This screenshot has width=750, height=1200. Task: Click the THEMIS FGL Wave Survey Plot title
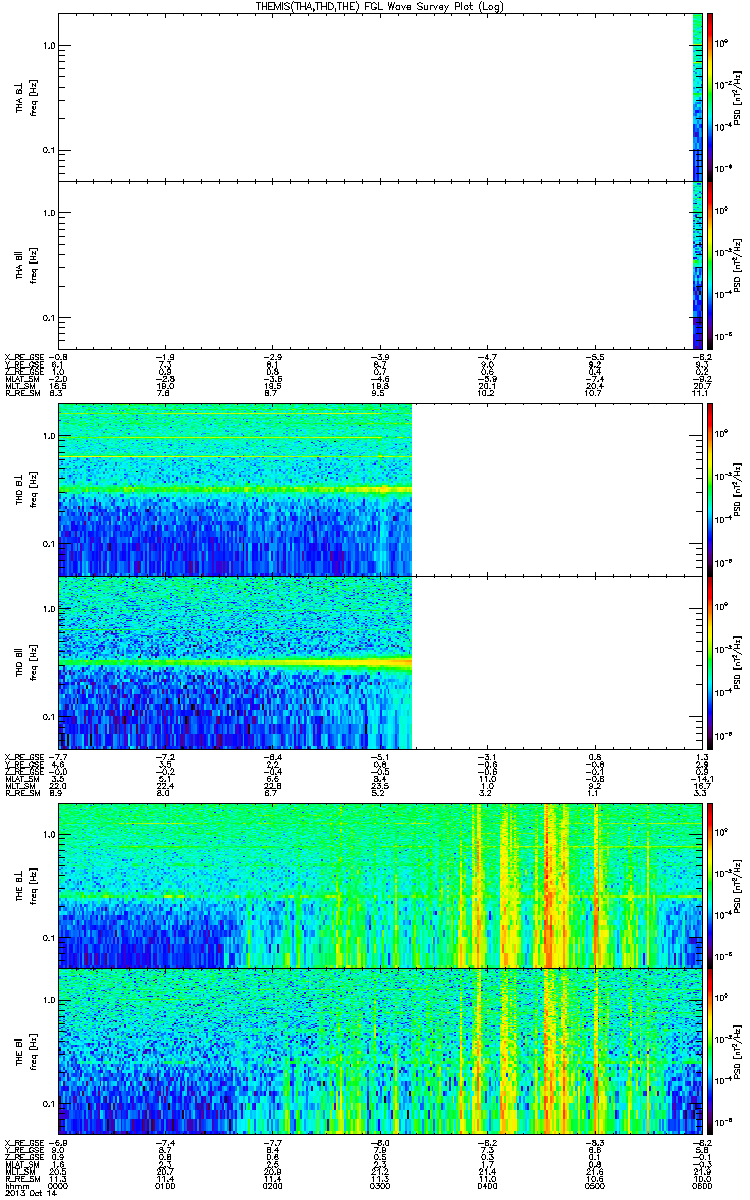pyautogui.click(x=381, y=7)
